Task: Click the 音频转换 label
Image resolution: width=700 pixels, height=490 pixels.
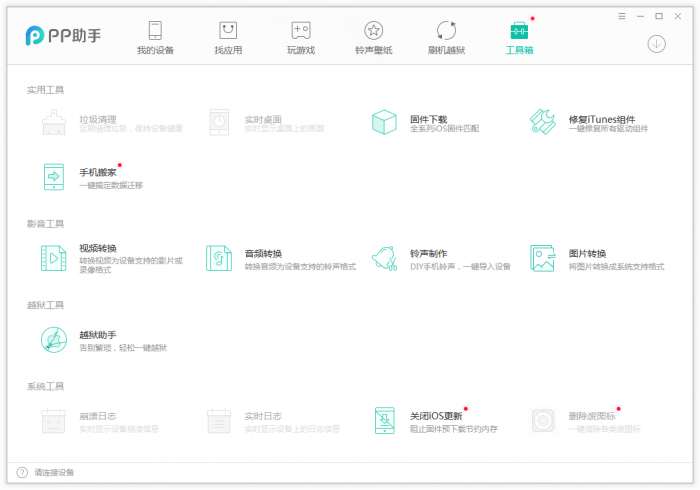Action: tap(263, 253)
